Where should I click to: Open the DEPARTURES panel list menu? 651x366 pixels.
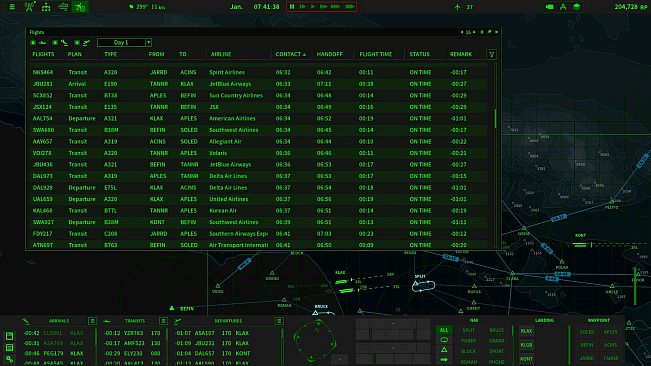279,321
